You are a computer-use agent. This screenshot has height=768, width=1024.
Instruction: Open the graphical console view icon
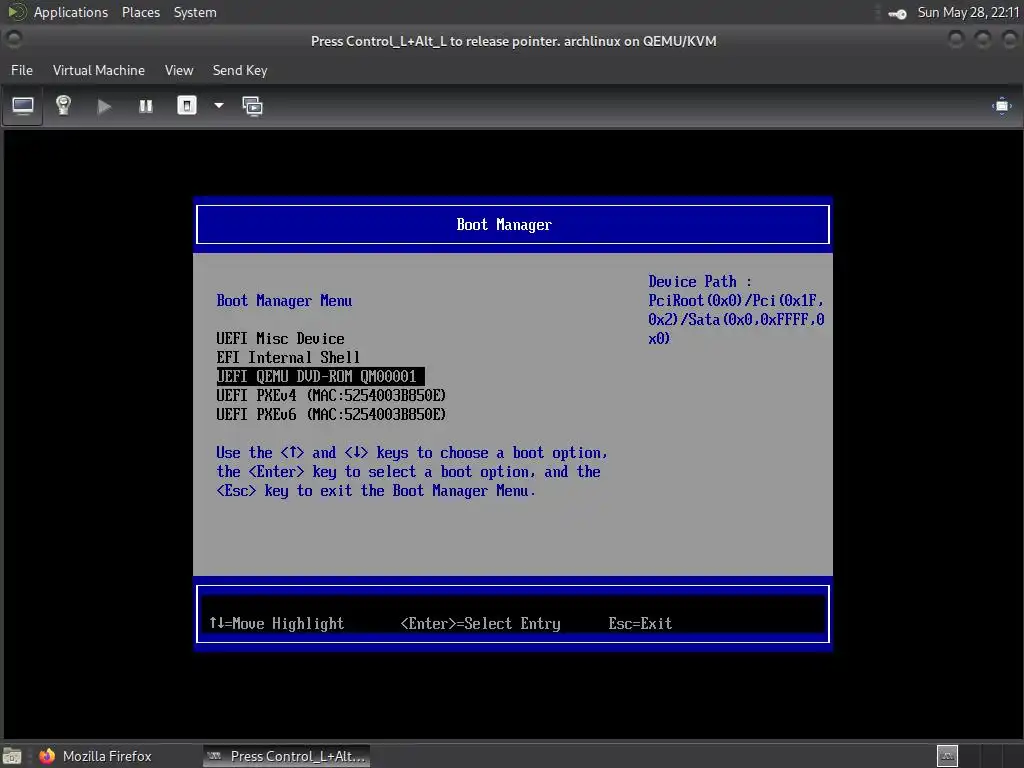23,106
